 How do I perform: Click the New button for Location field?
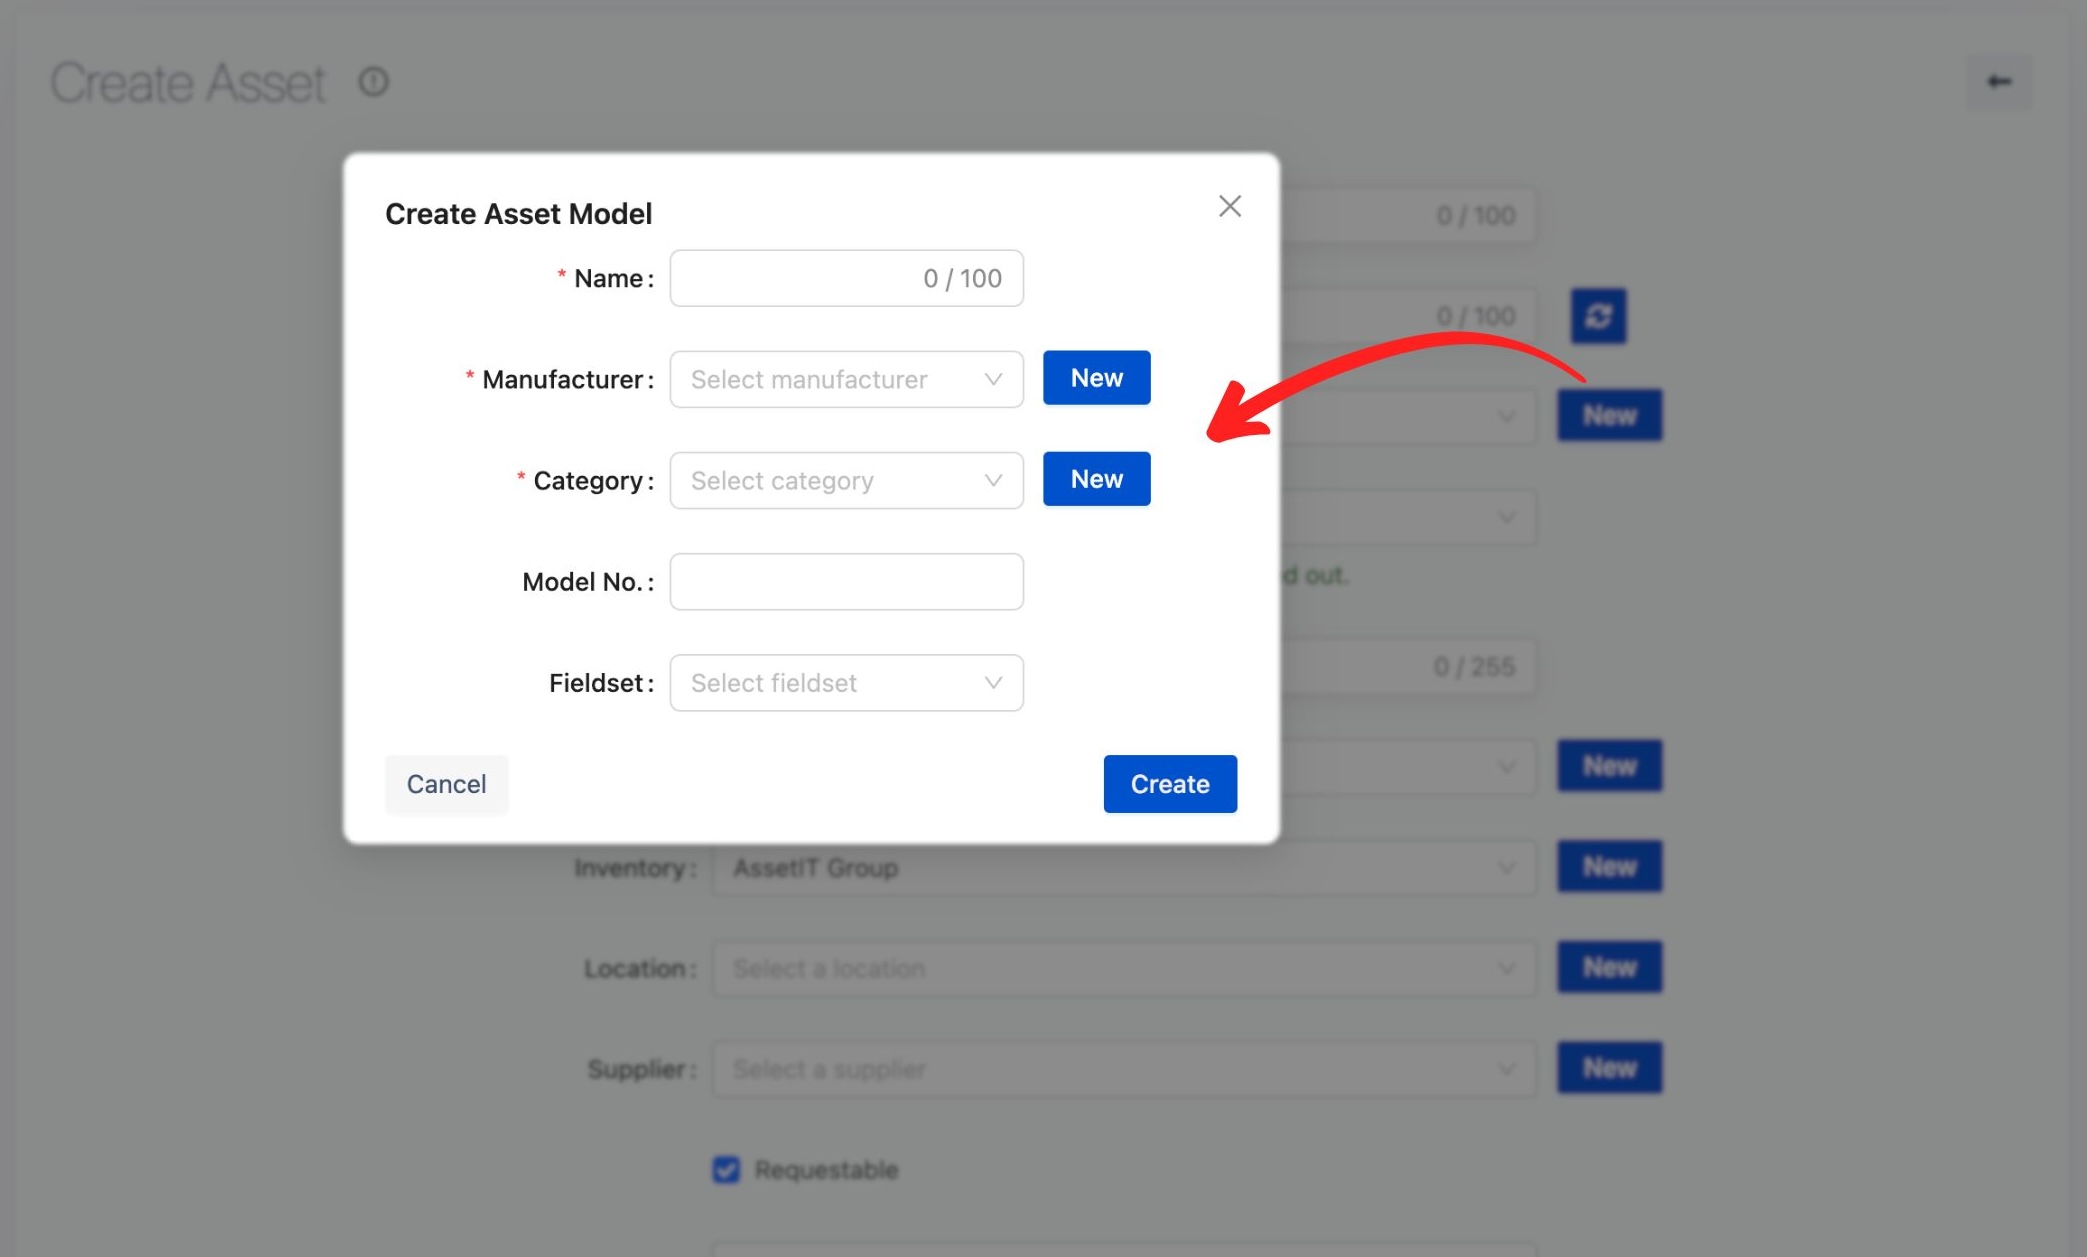[x=1610, y=966]
